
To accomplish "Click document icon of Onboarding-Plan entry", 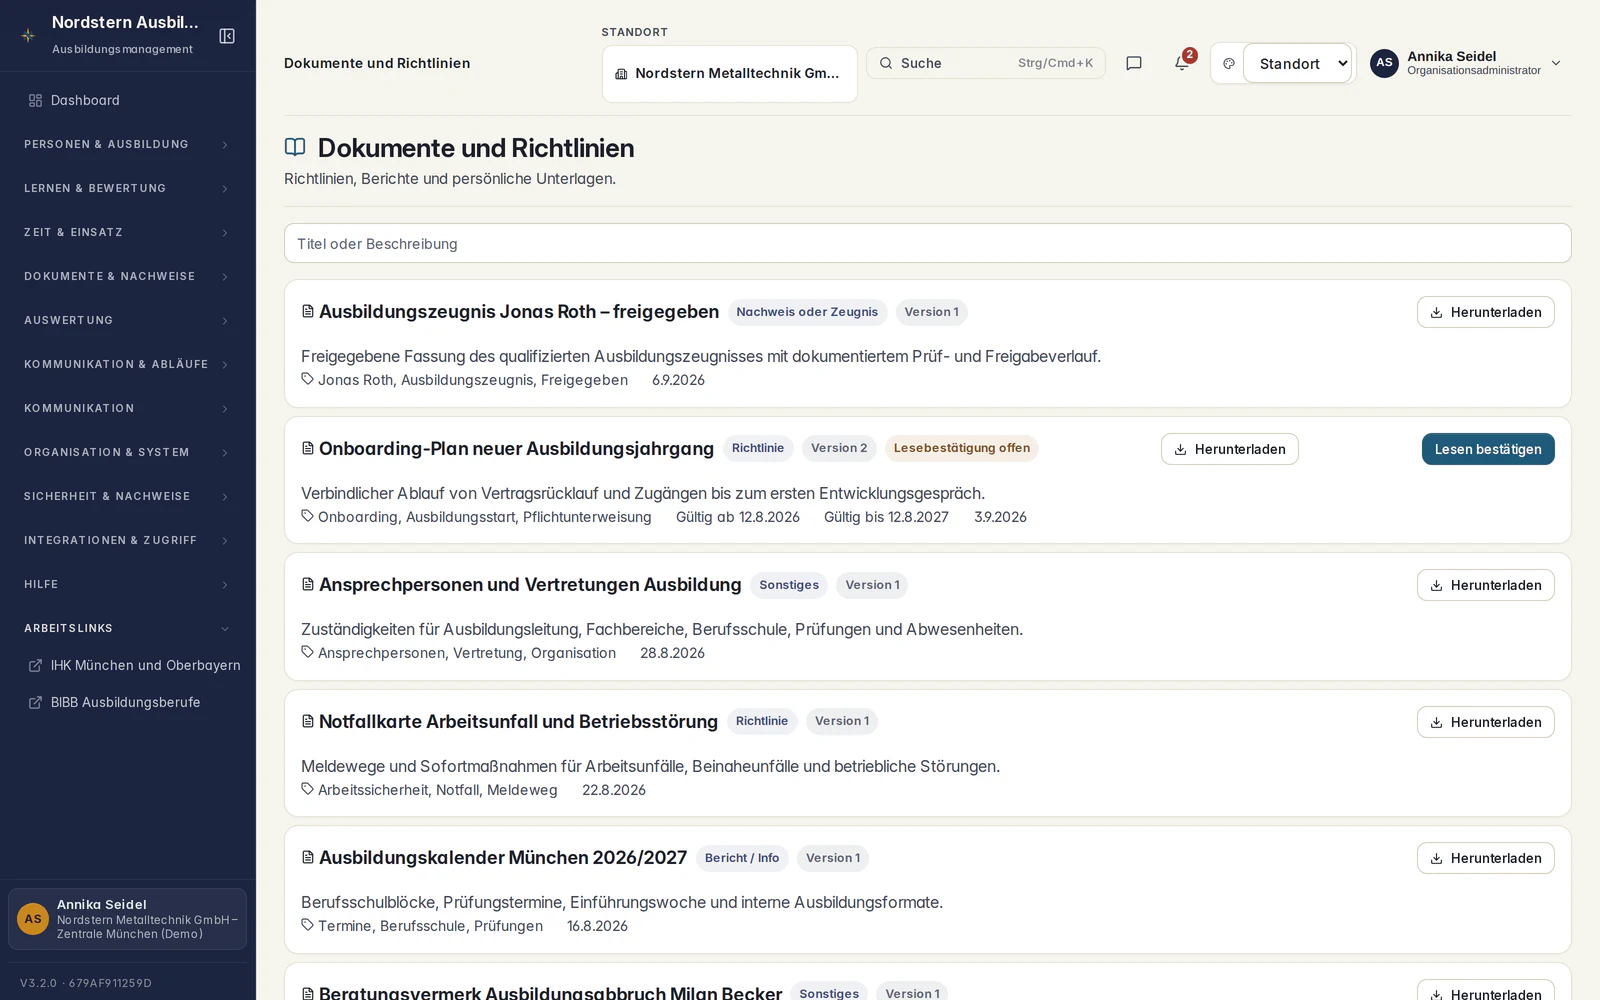I will (308, 449).
